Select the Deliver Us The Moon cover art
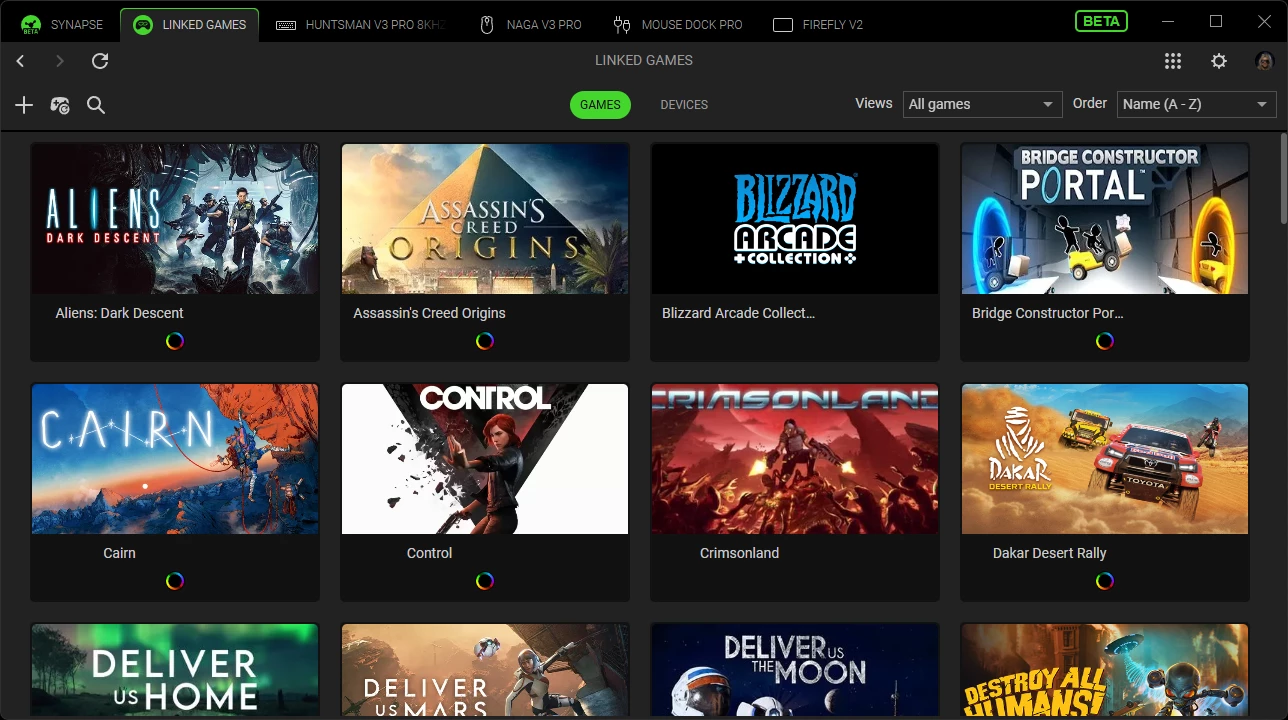The image size is (1288, 720). click(x=795, y=670)
